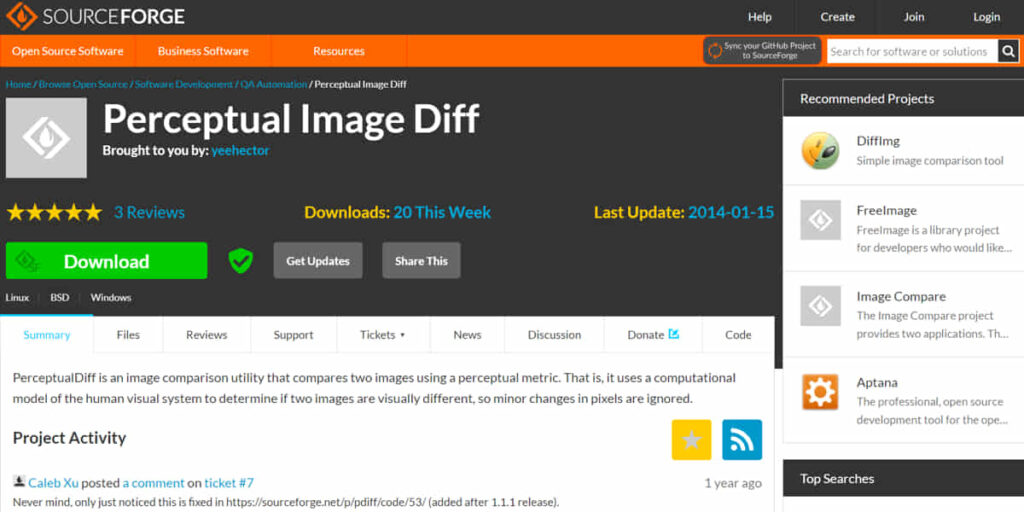
Task: Click the user icon beside Caleb Xu
Action: pos(19,482)
